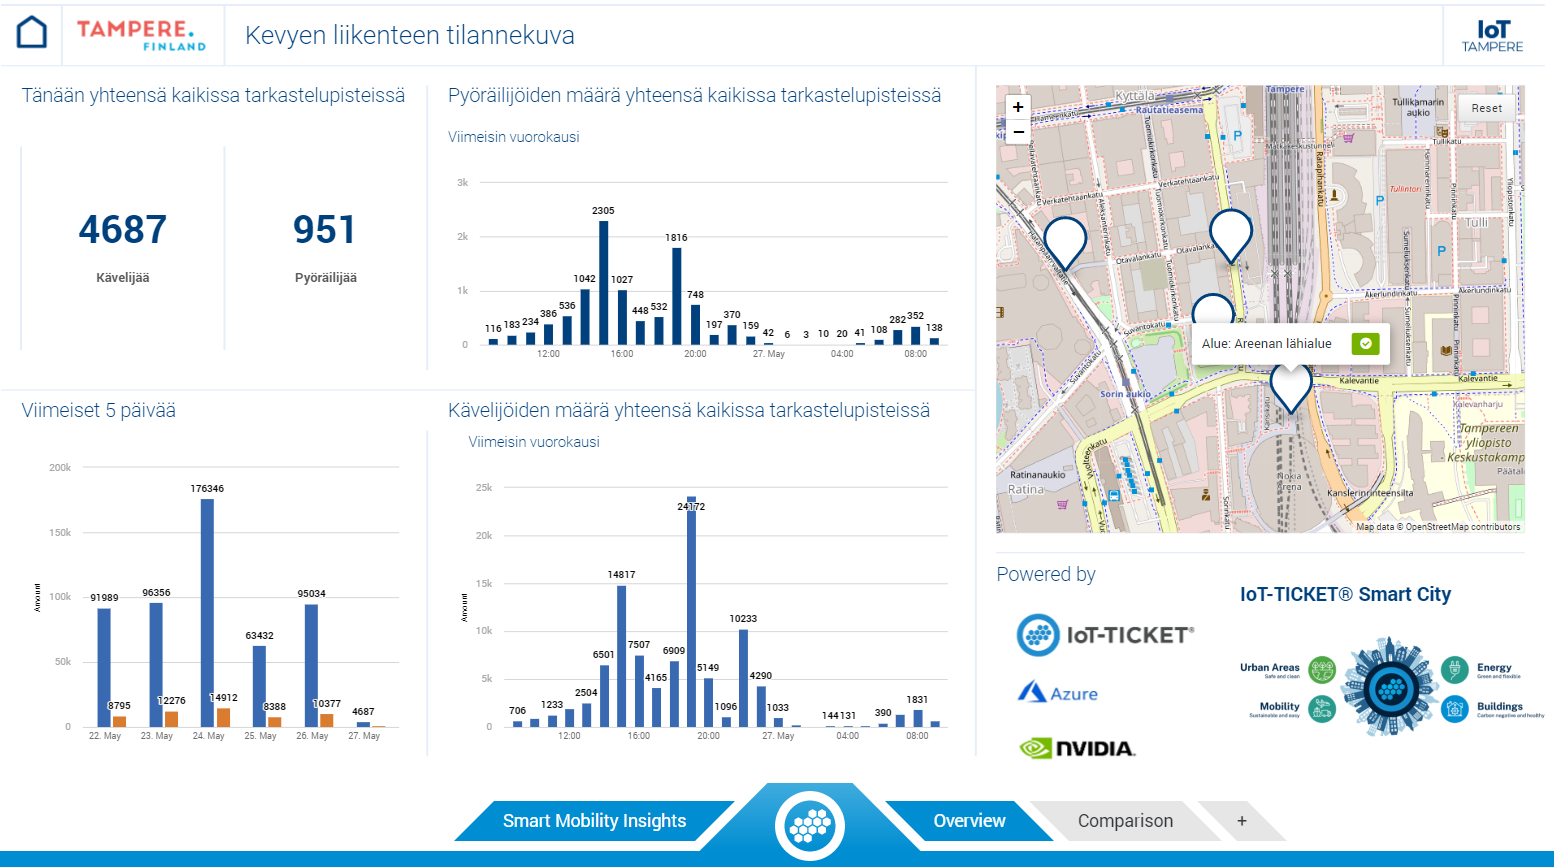Go to the home page icon
The image size is (1554, 867).
pyautogui.click(x=32, y=33)
